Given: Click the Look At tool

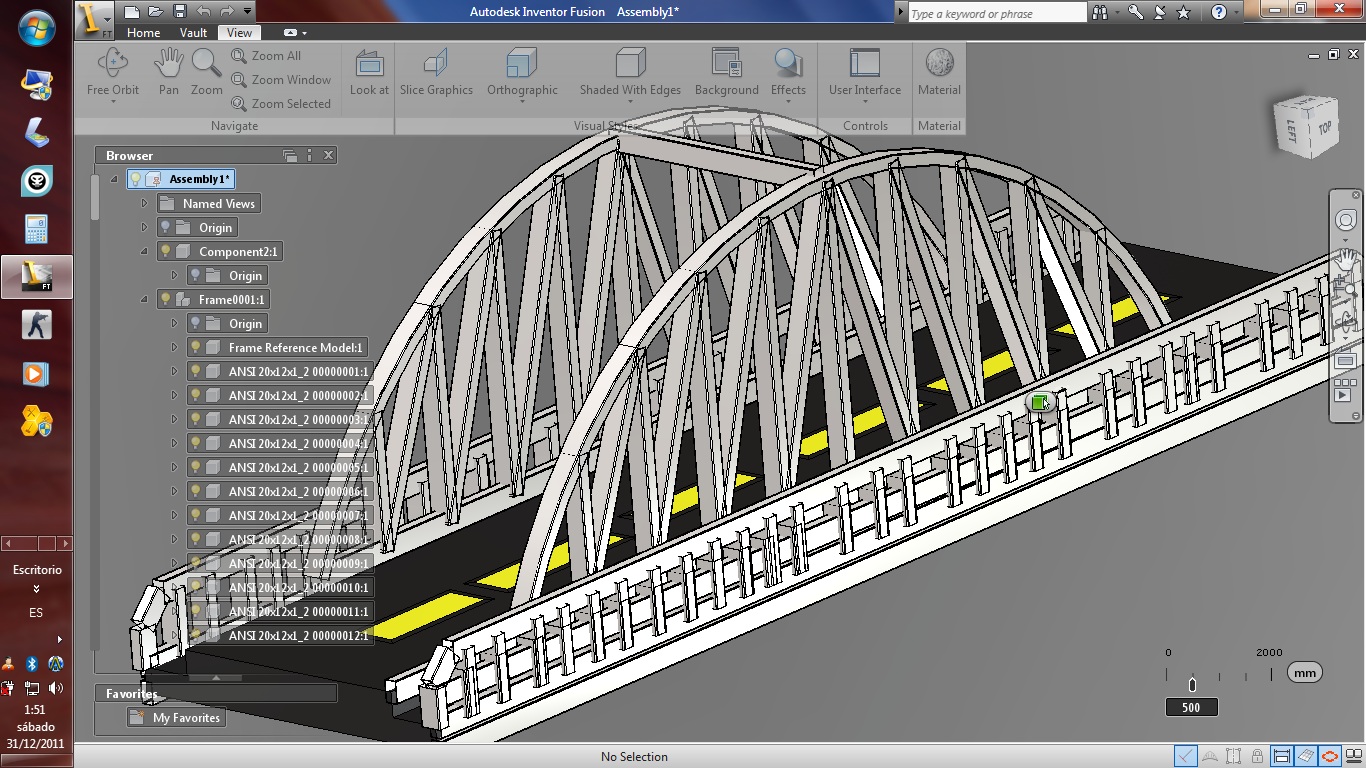Looking at the screenshot, I should tap(369, 72).
